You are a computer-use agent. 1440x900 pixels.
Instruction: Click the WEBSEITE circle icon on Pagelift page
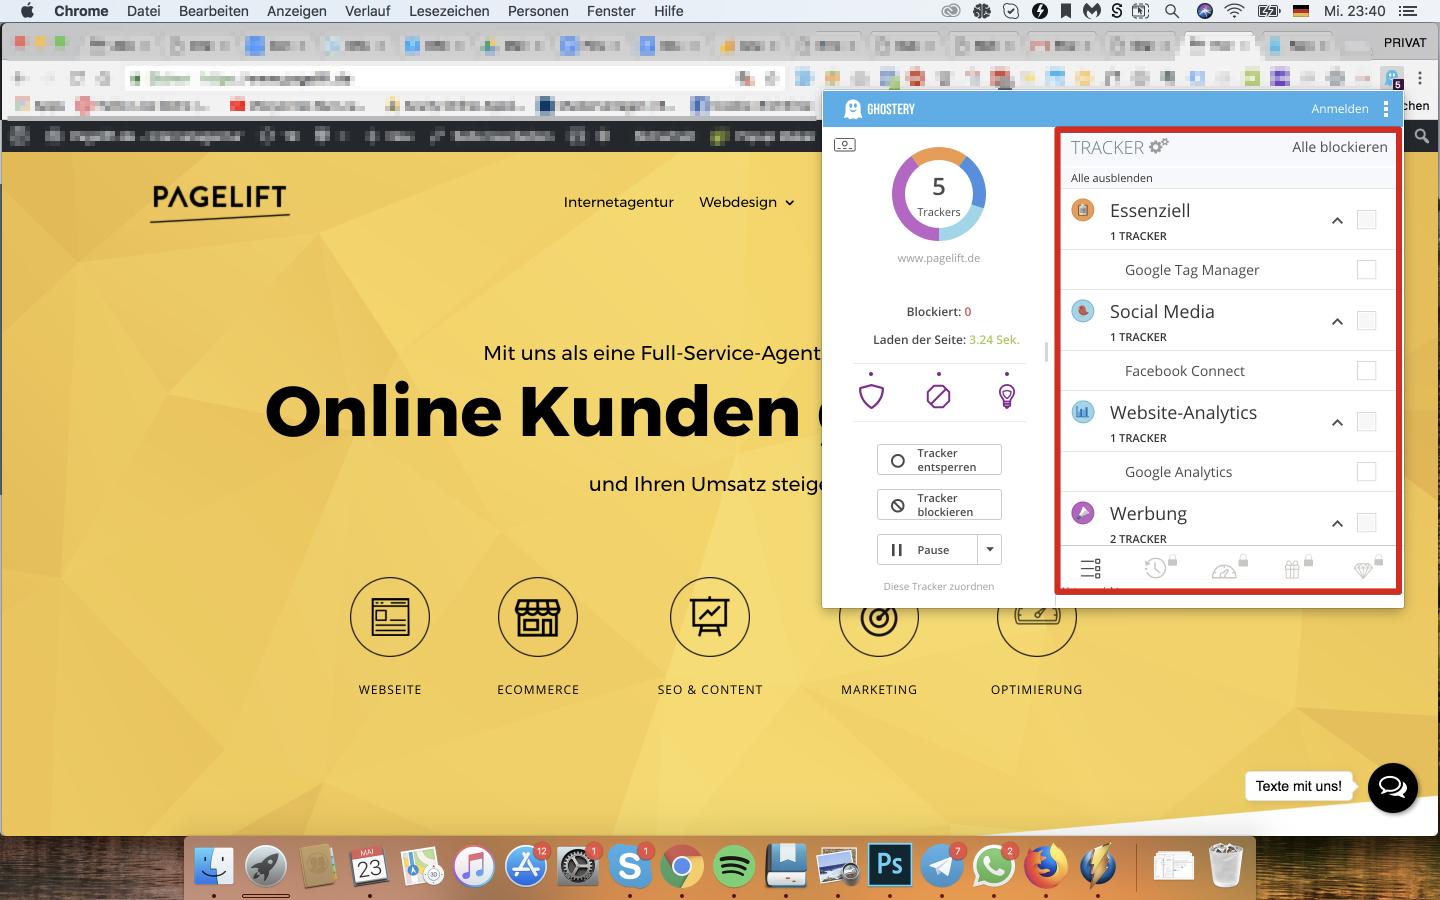390,617
